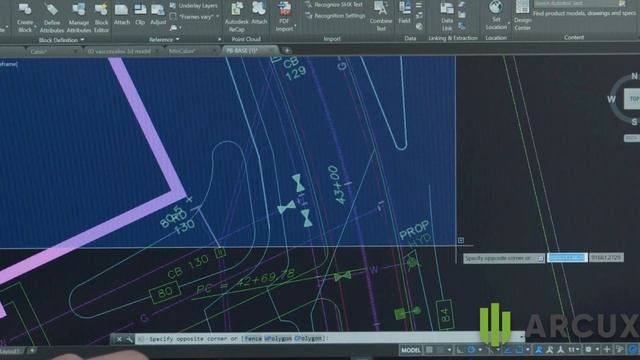Screen dimensions: 640x360
Task: Toggle polar tracking in status bar
Action: point(471,350)
